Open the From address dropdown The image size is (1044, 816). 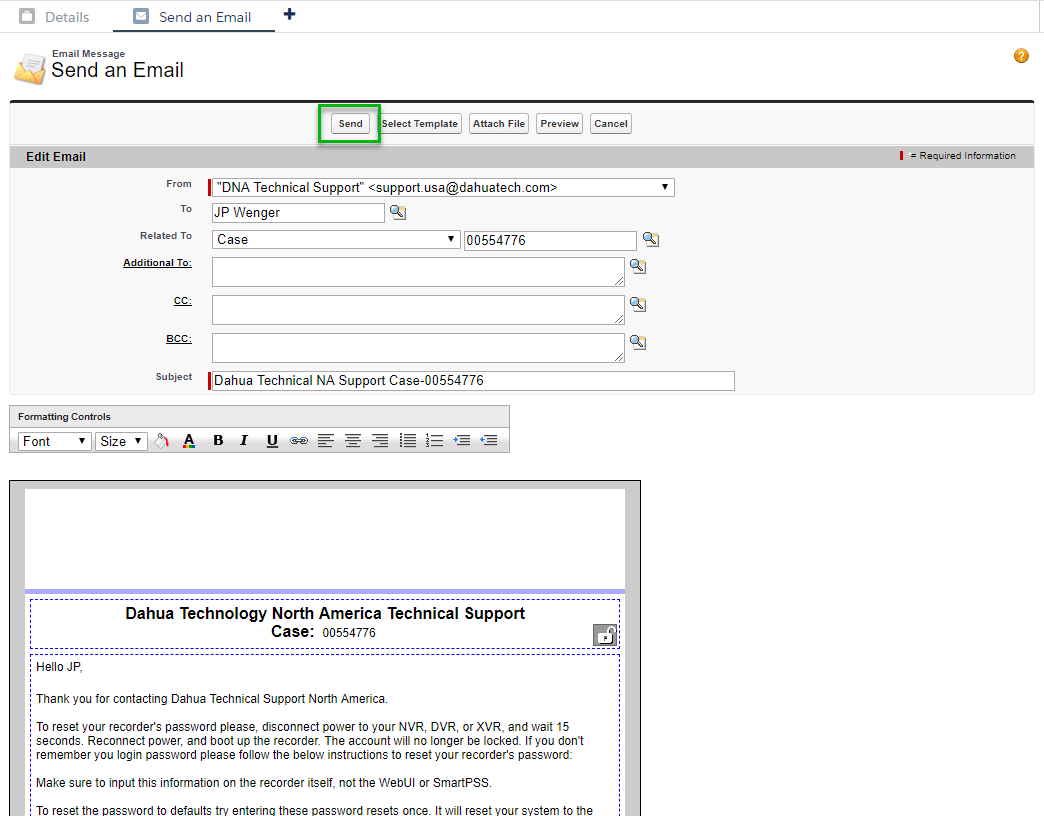coord(443,188)
